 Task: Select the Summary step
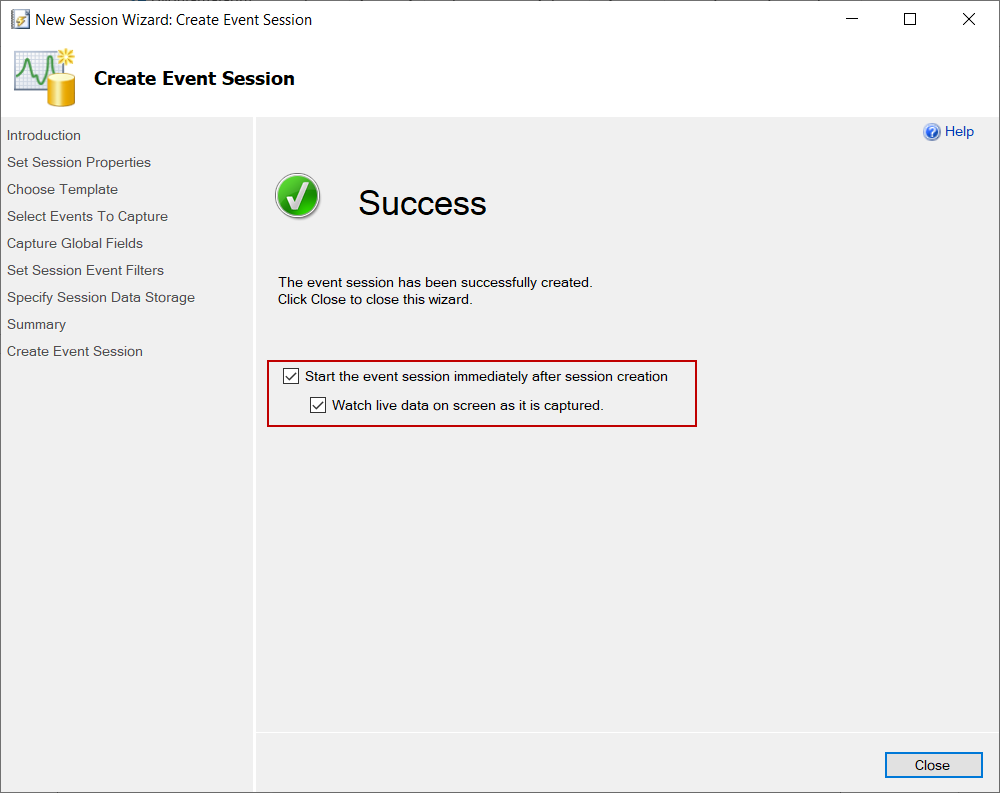tap(36, 324)
